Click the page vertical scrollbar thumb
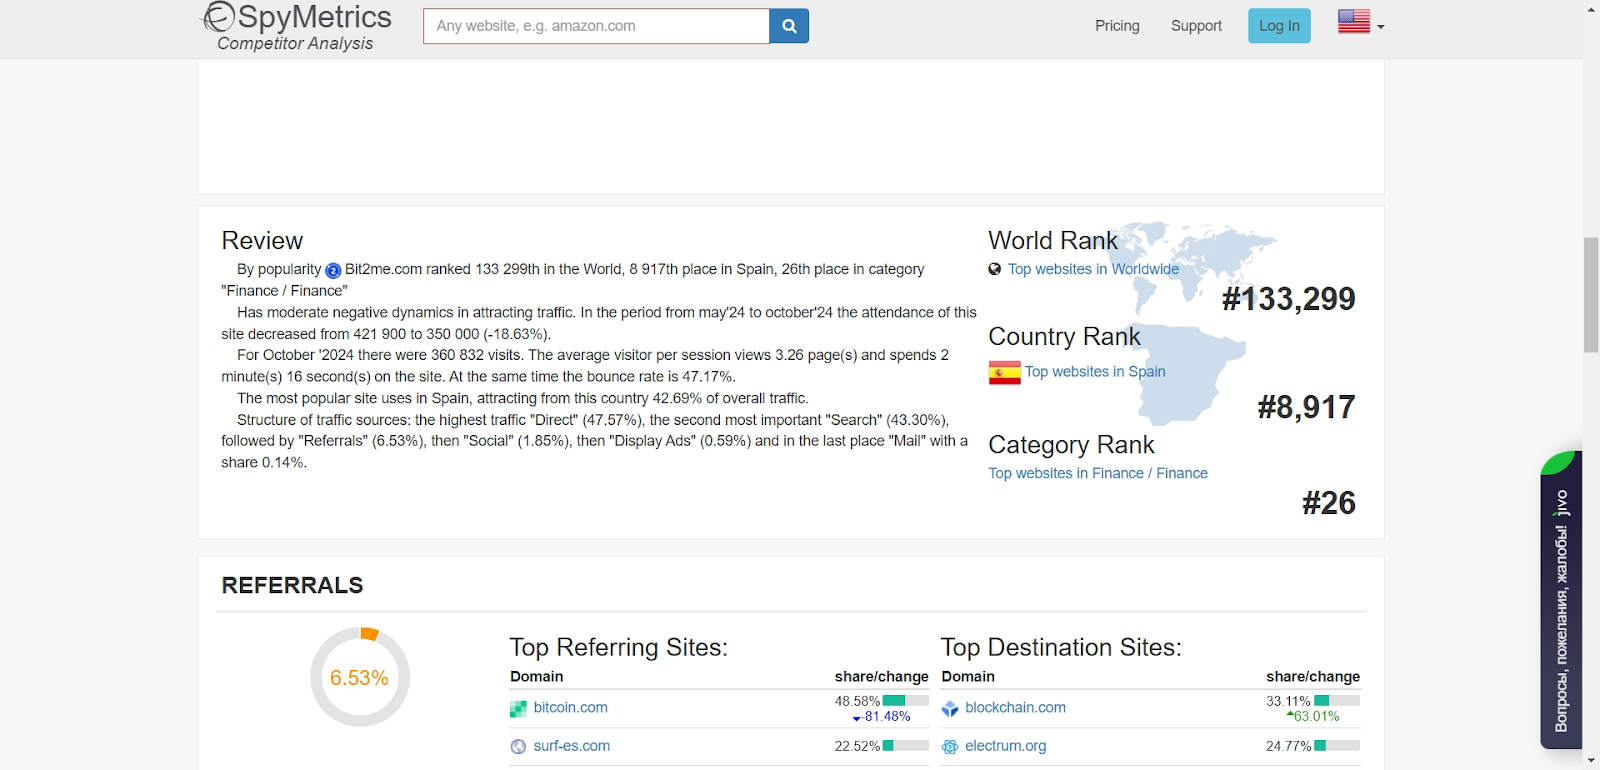This screenshot has width=1600, height=770. tap(1591, 295)
